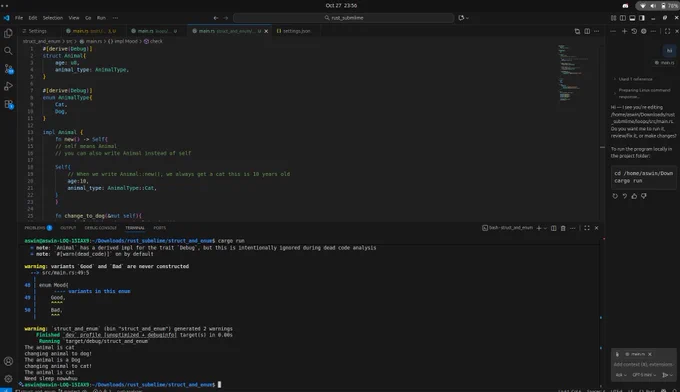The image size is (680, 392).
Task: Switch to the Ports panel tab
Action: (160, 228)
